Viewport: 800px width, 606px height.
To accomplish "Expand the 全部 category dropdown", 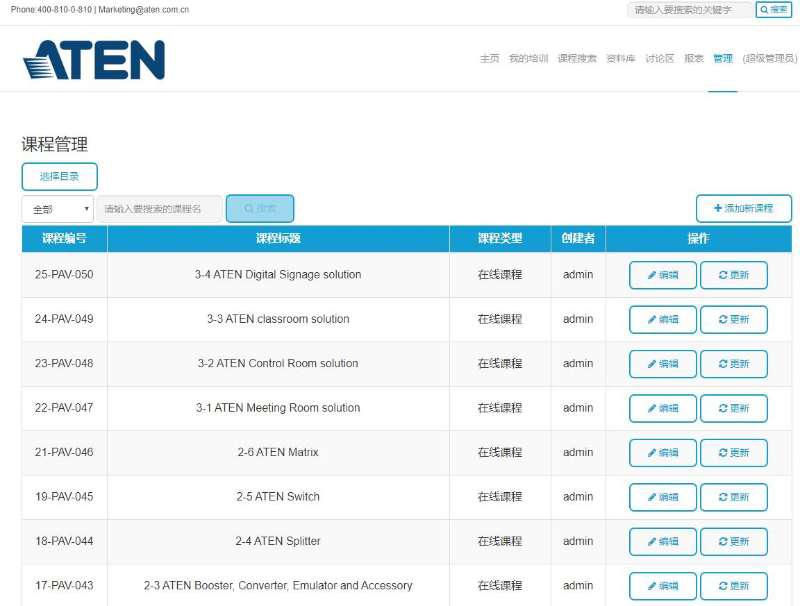I will pyautogui.click(x=58, y=209).
